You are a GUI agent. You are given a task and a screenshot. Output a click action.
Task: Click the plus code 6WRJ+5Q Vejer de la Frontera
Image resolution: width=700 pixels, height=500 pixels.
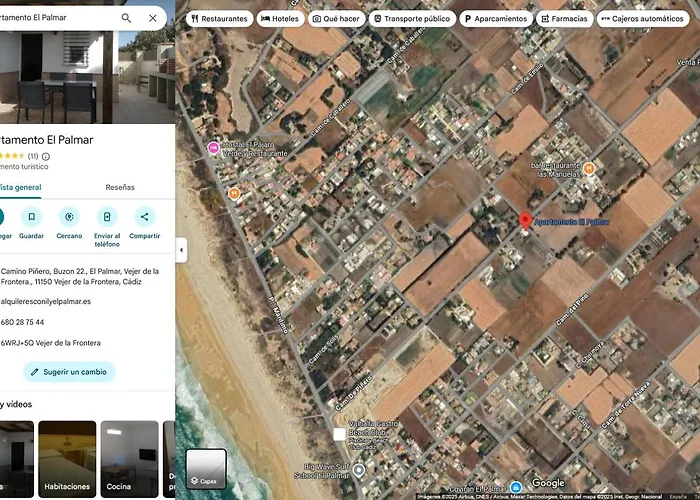(50, 343)
